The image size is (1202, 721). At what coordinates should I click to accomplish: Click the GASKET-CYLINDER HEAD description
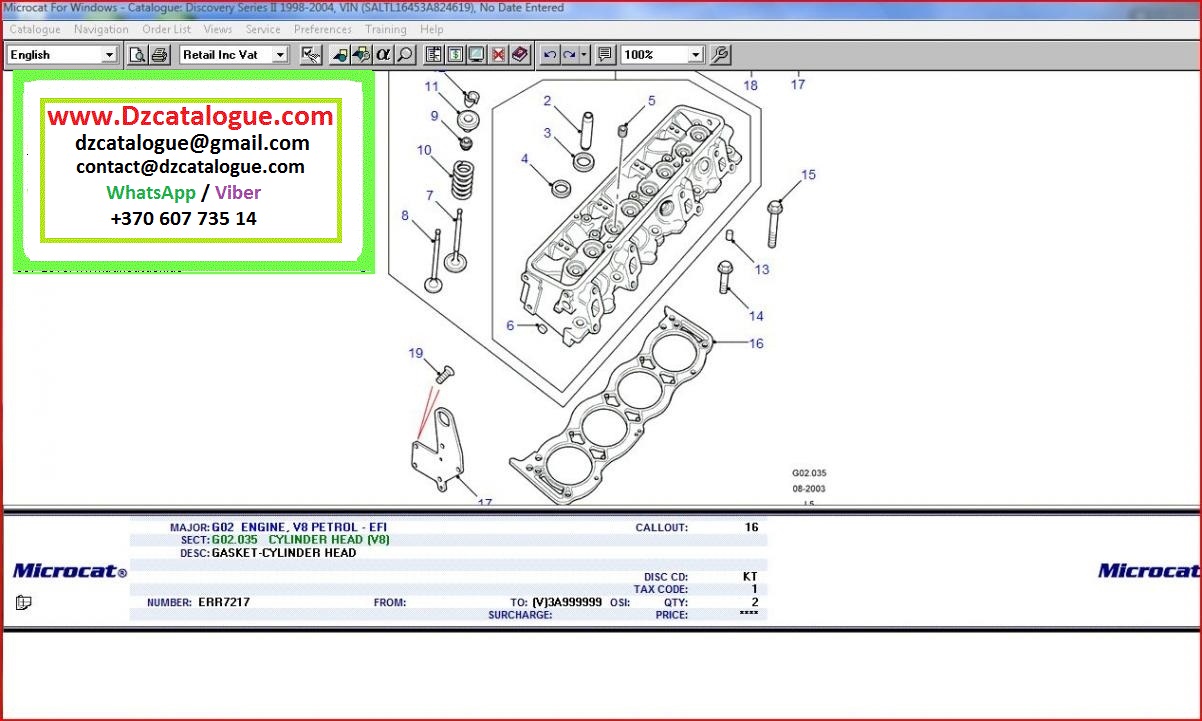[284, 552]
